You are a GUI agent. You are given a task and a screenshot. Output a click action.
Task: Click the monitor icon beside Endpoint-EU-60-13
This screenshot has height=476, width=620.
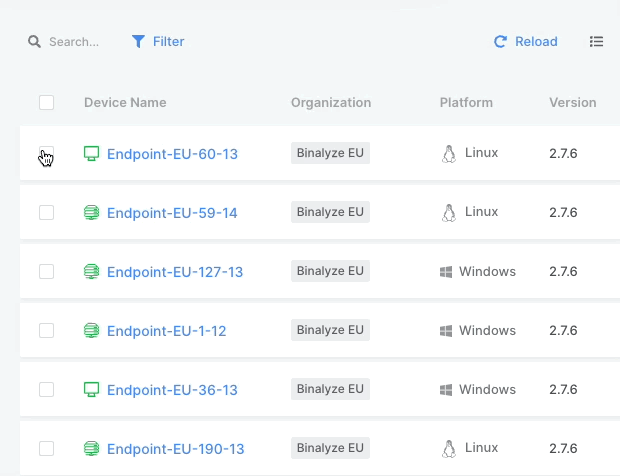coord(91,154)
